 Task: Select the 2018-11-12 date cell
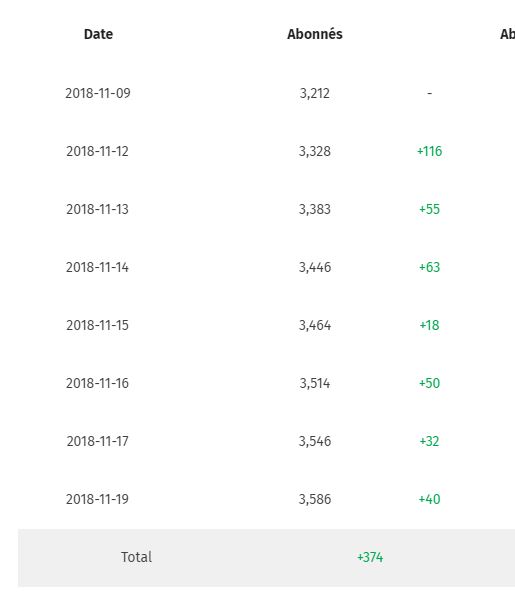click(x=97, y=151)
